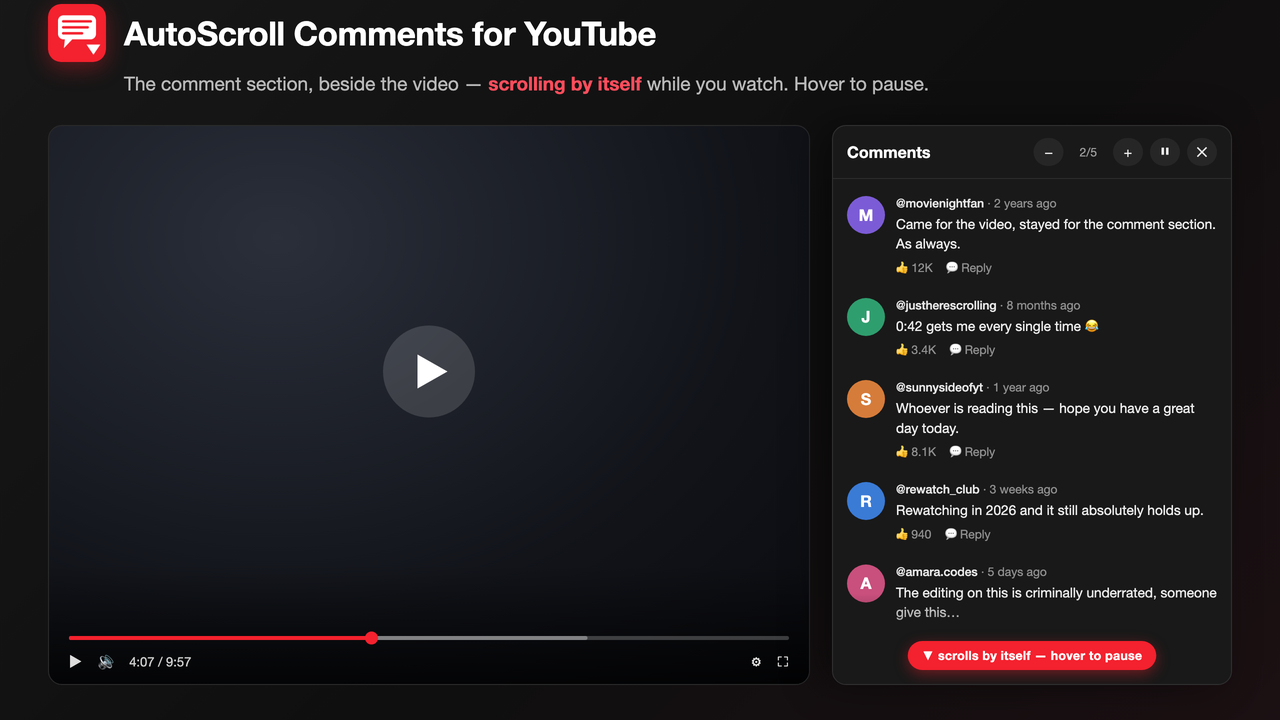The image size is (1280, 720).
Task: Click the 4:07 / 9:57 time display
Action: point(160,662)
